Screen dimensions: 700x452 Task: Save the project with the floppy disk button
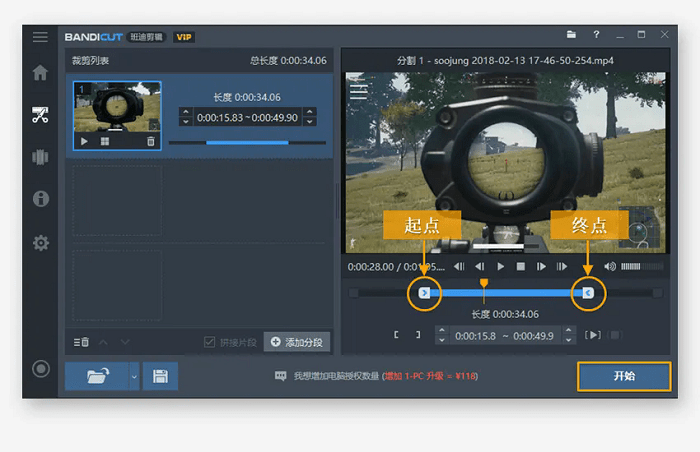tap(160, 376)
